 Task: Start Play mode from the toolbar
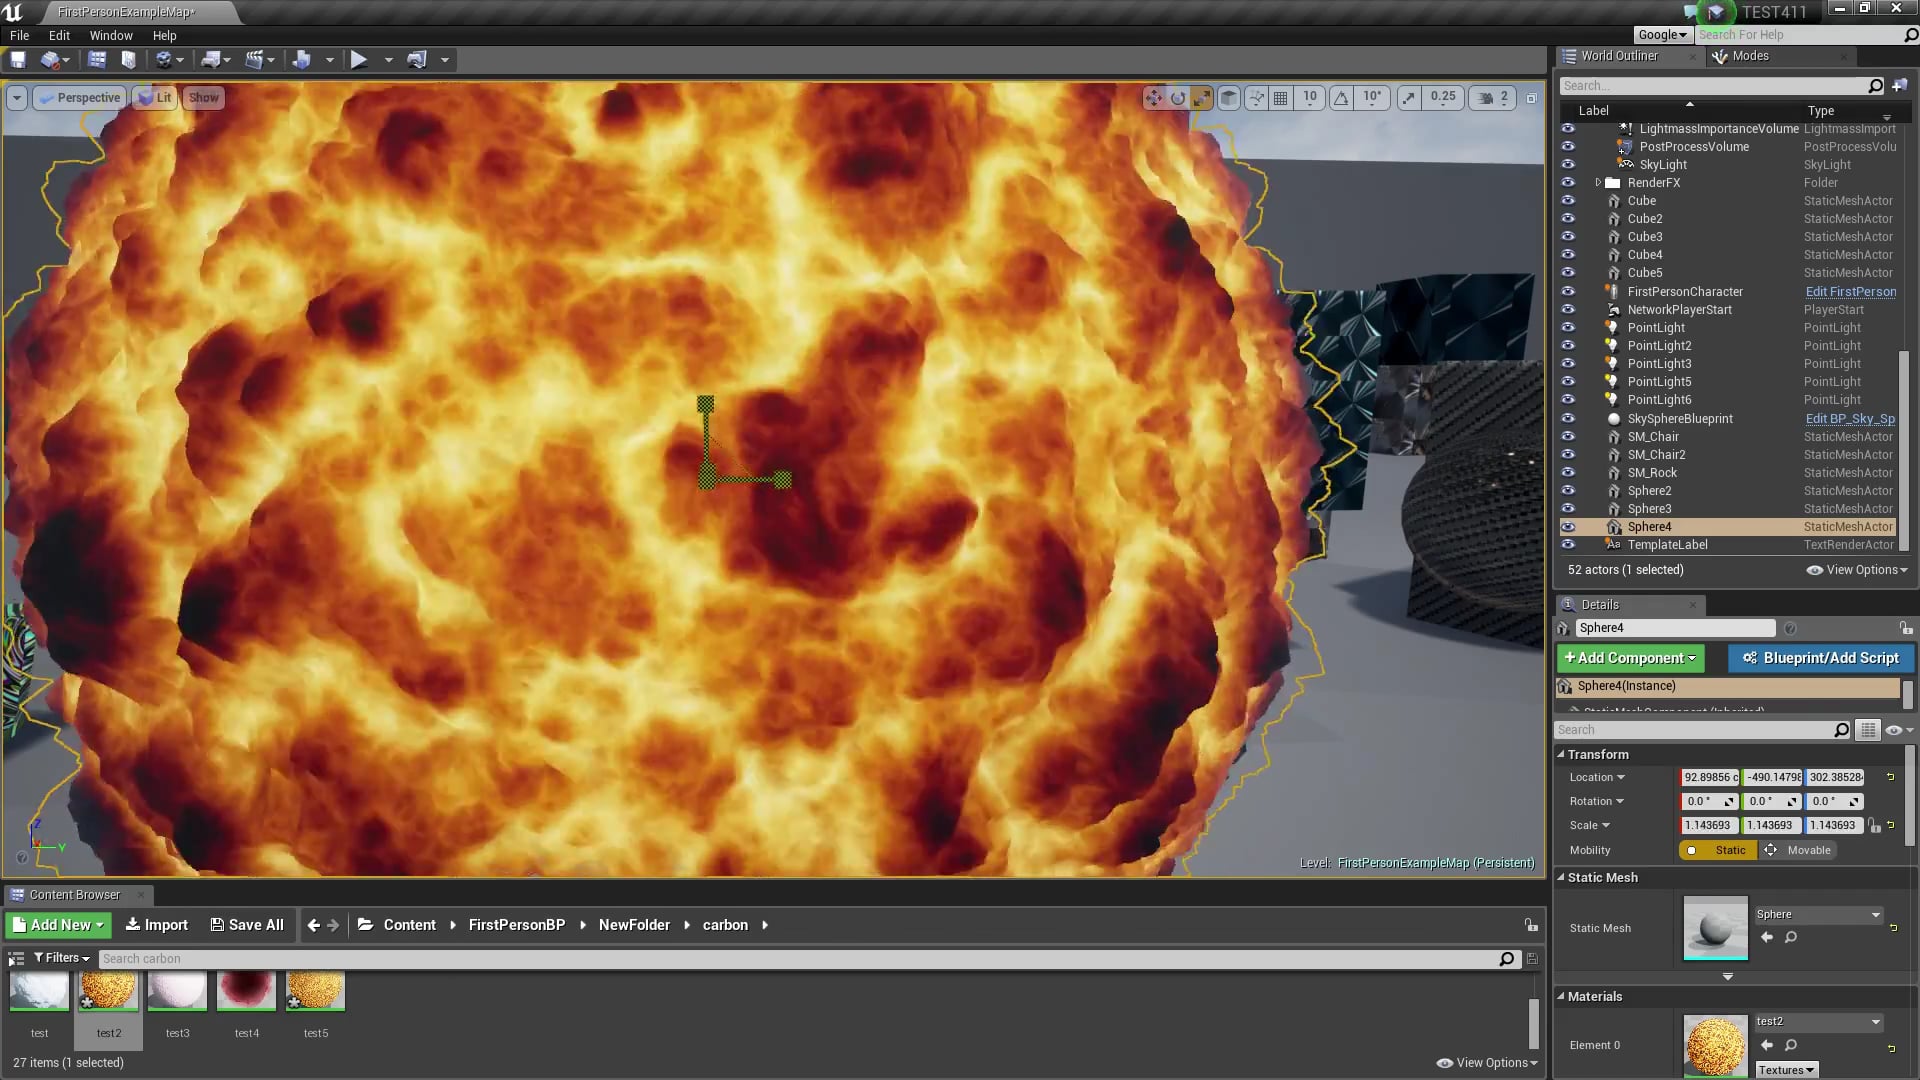click(358, 59)
